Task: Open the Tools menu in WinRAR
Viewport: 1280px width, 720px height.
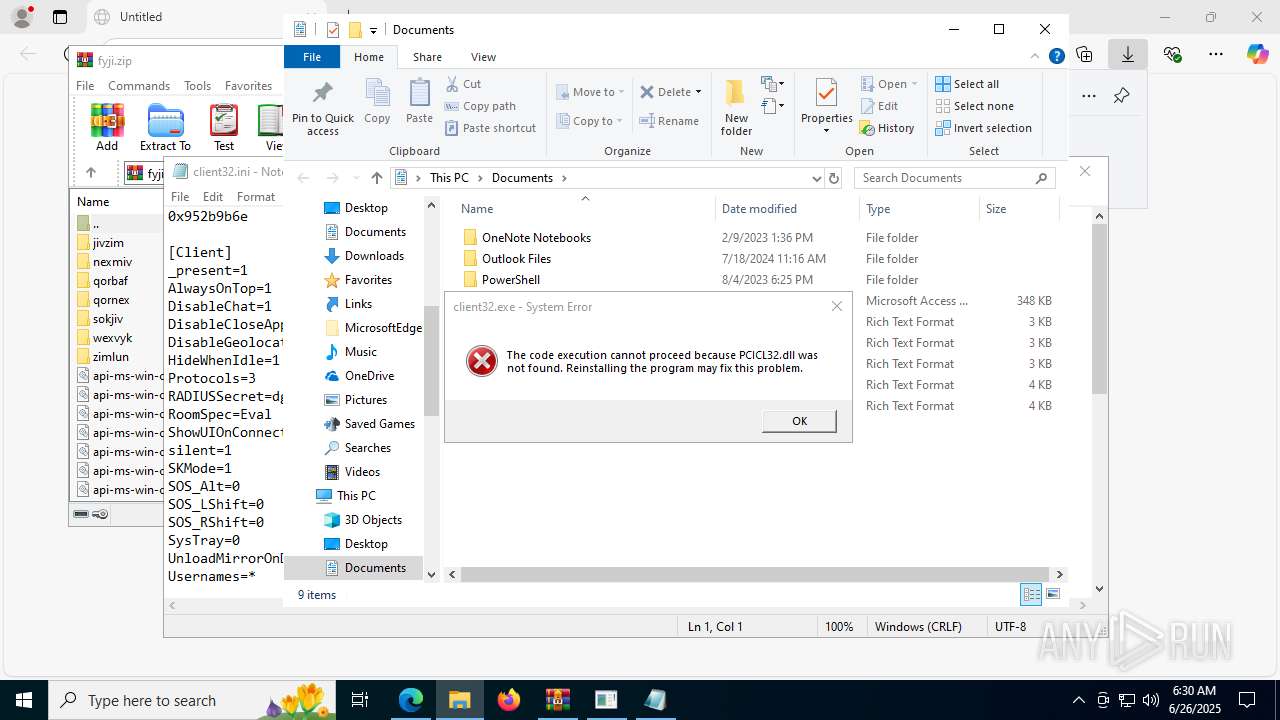Action: coord(197,86)
